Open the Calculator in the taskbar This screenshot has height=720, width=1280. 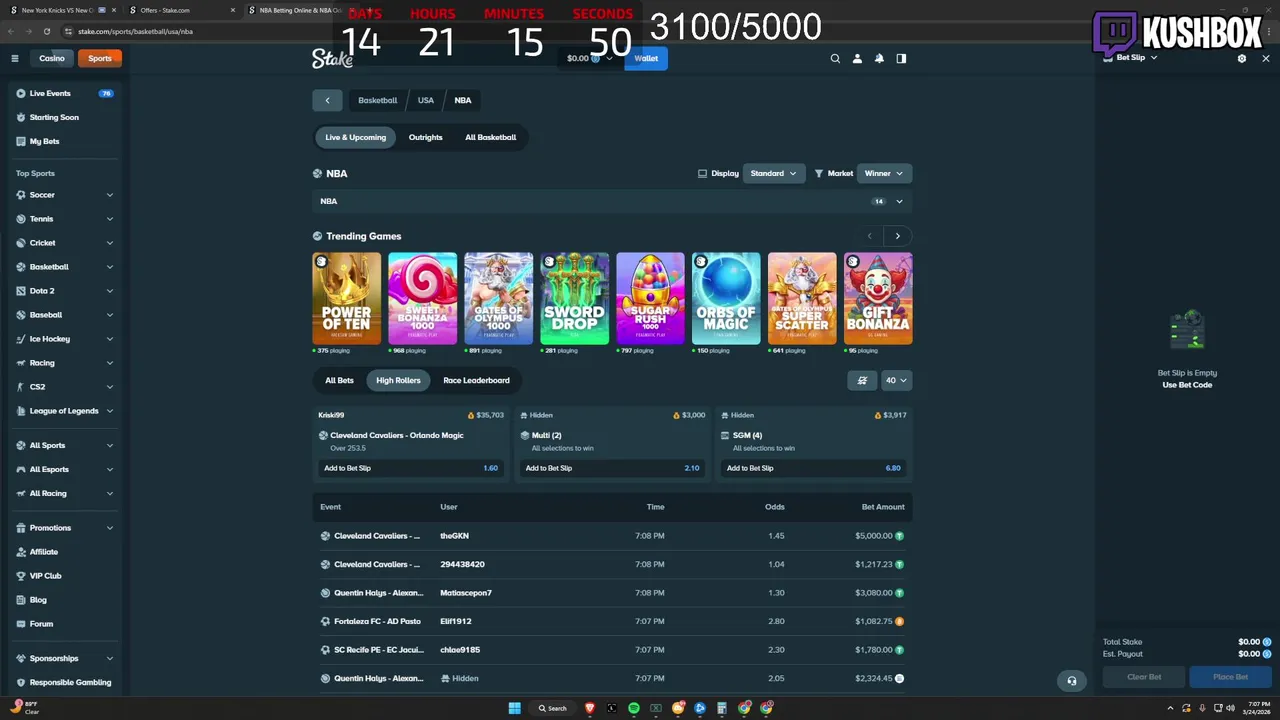[722, 708]
